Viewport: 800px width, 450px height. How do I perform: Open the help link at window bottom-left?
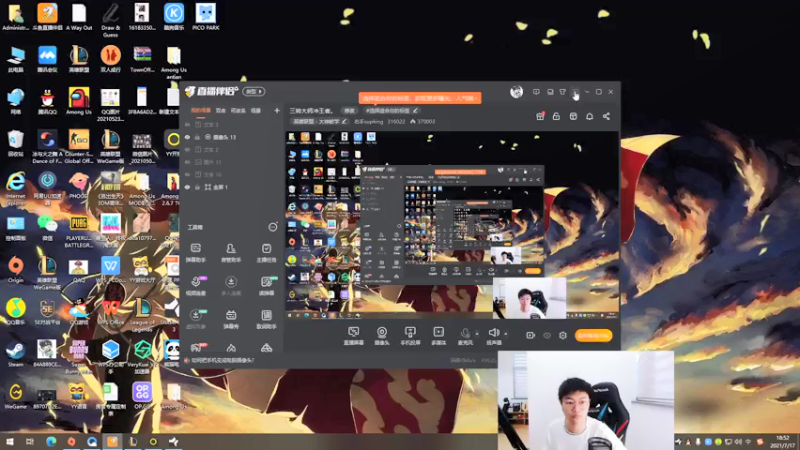pos(222,360)
